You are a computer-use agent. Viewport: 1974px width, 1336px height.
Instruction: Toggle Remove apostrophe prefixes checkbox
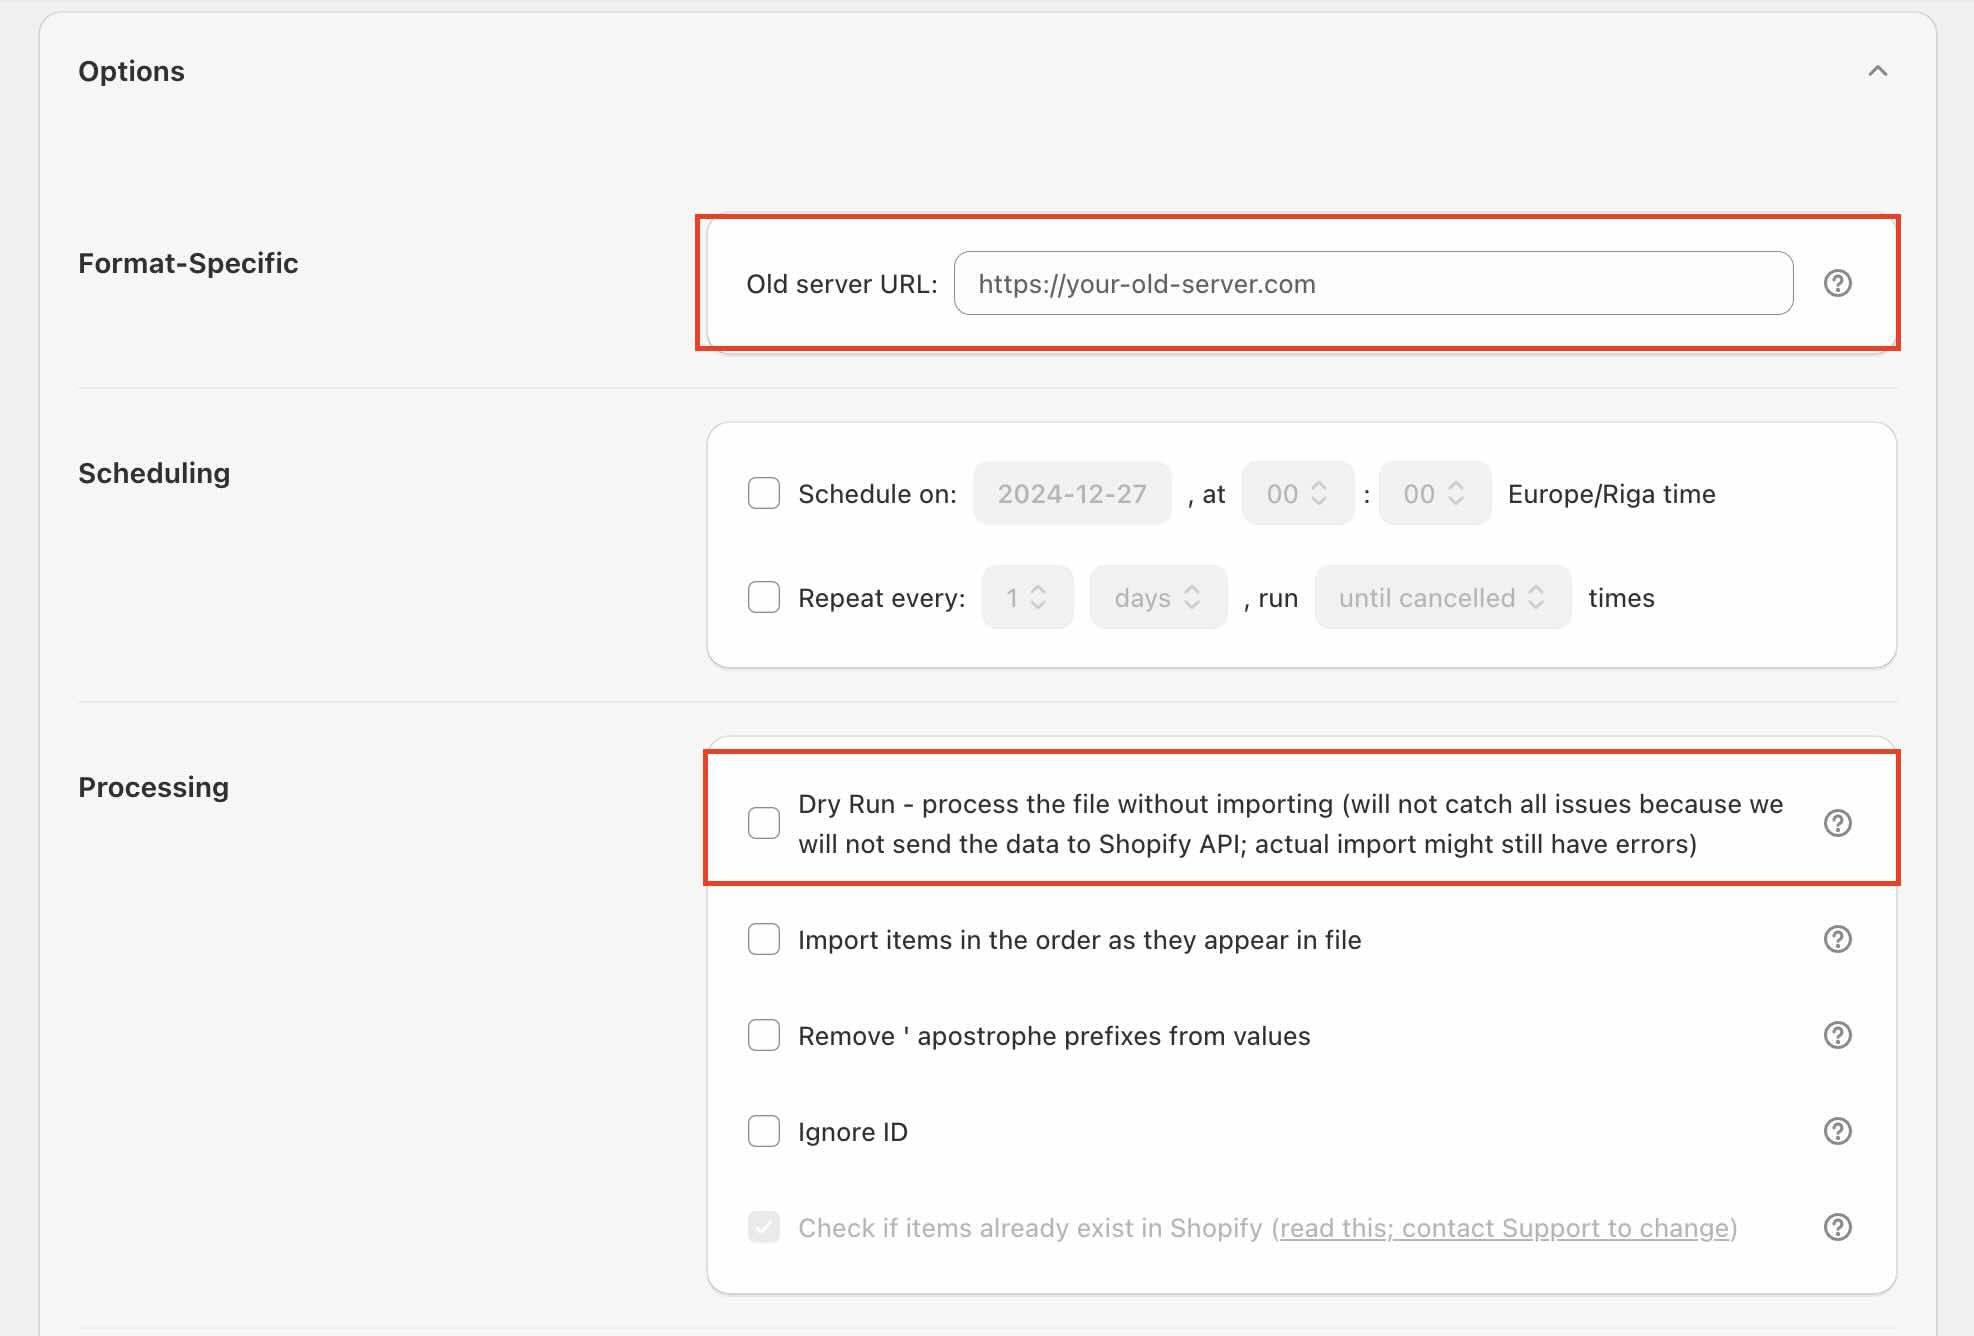(x=764, y=1035)
